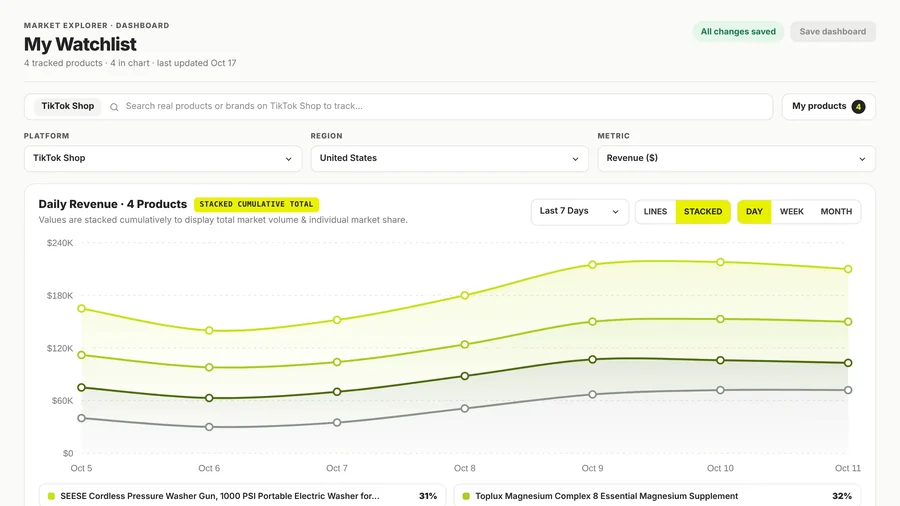Click the chevron in the Region dropdown
900x506 pixels.
pos(575,159)
